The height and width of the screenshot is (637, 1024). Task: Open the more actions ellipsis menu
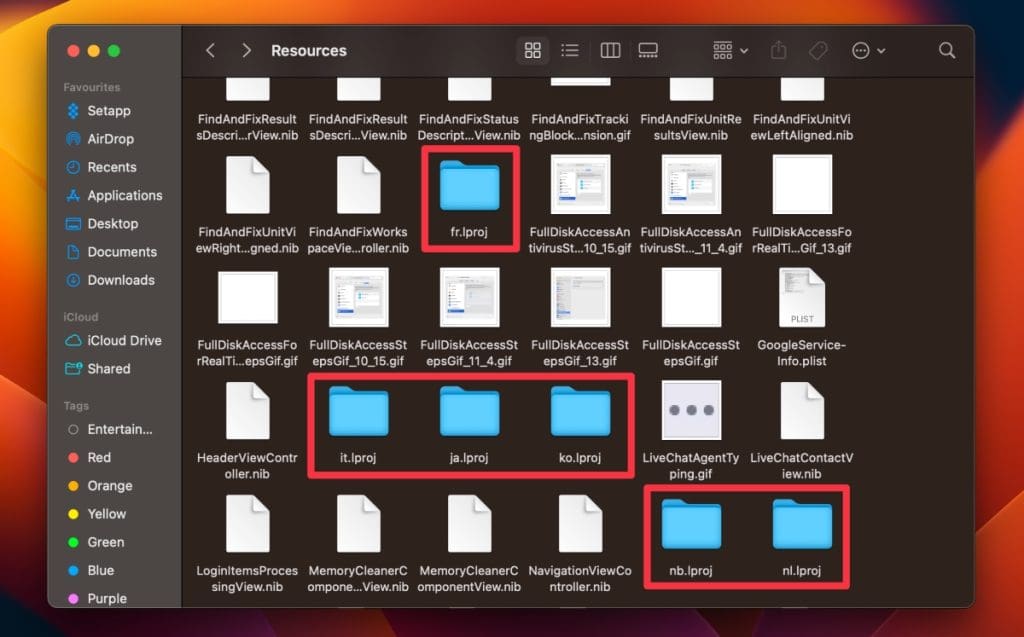(x=867, y=50)
